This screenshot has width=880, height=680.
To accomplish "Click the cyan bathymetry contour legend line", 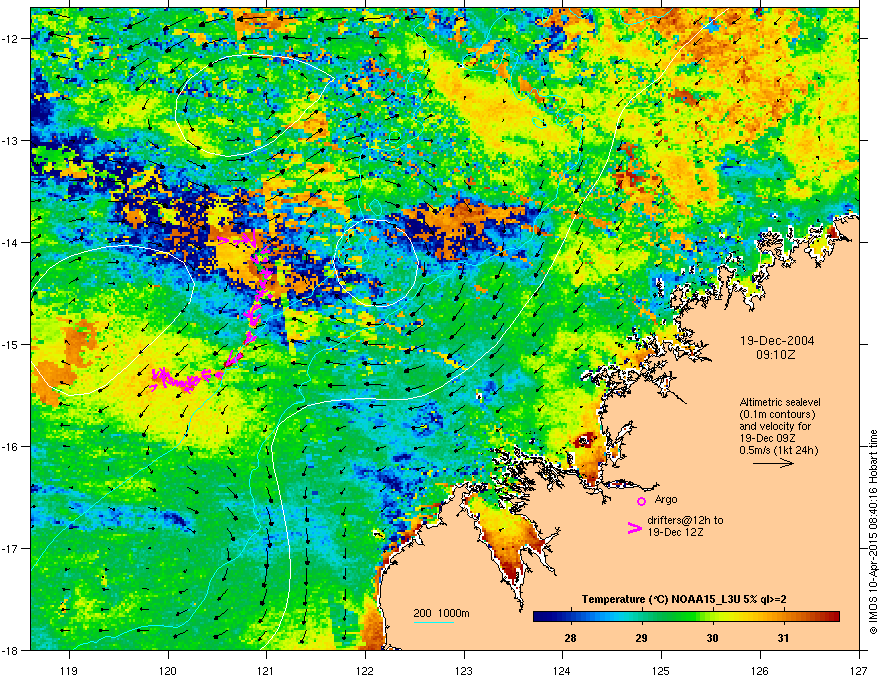I will click(x=433, y=622).
